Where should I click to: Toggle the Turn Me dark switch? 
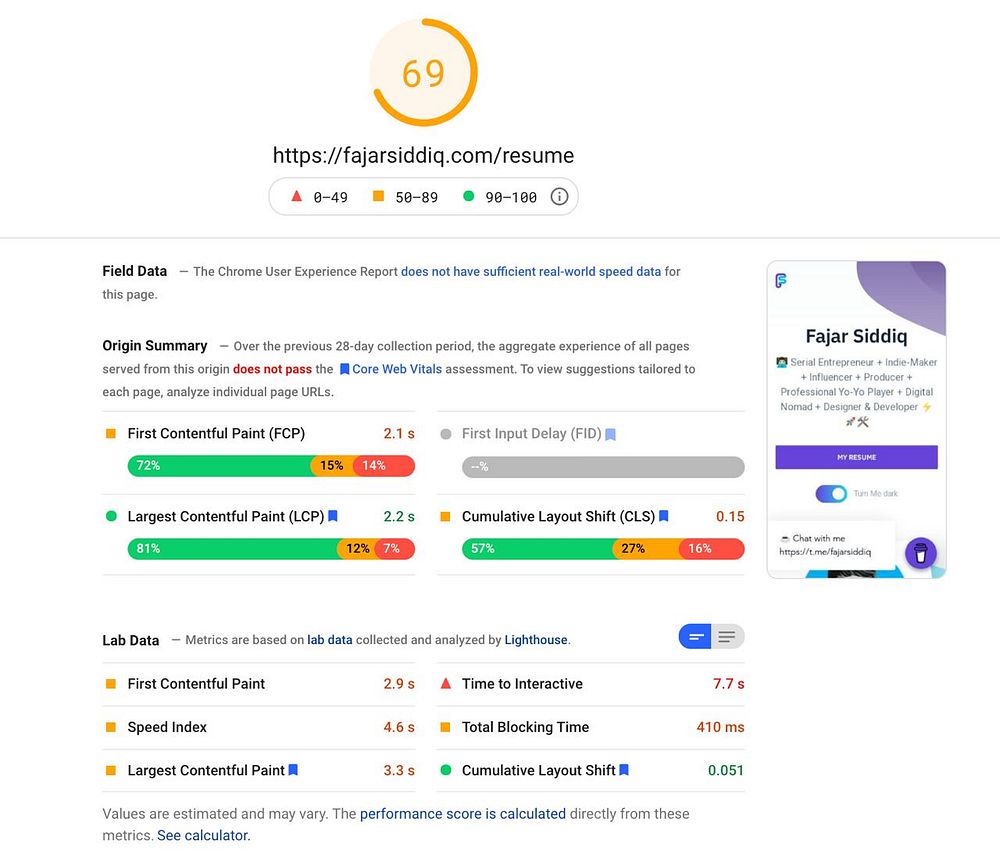(831, 493)
